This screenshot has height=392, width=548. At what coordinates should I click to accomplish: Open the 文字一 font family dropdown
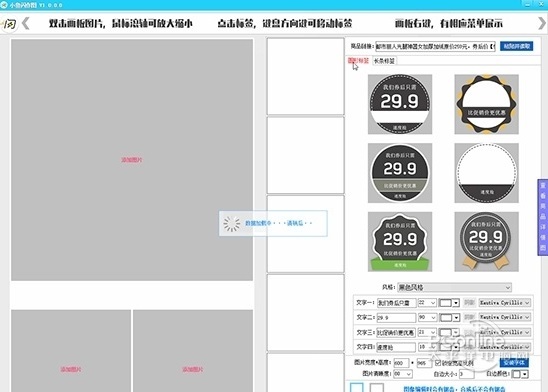coord(505,303)
